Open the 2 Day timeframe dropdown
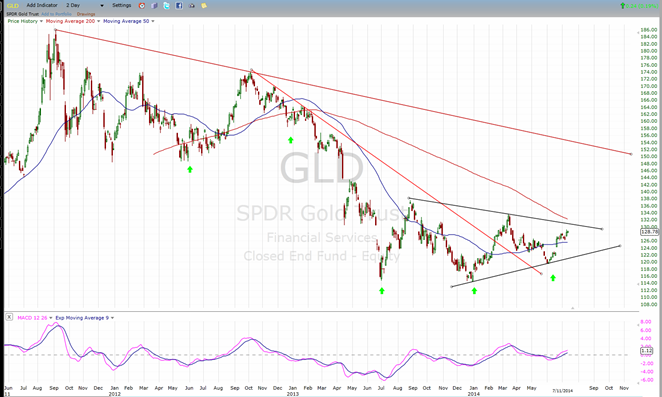The image size is (662, 397). (x=84, y=5)
